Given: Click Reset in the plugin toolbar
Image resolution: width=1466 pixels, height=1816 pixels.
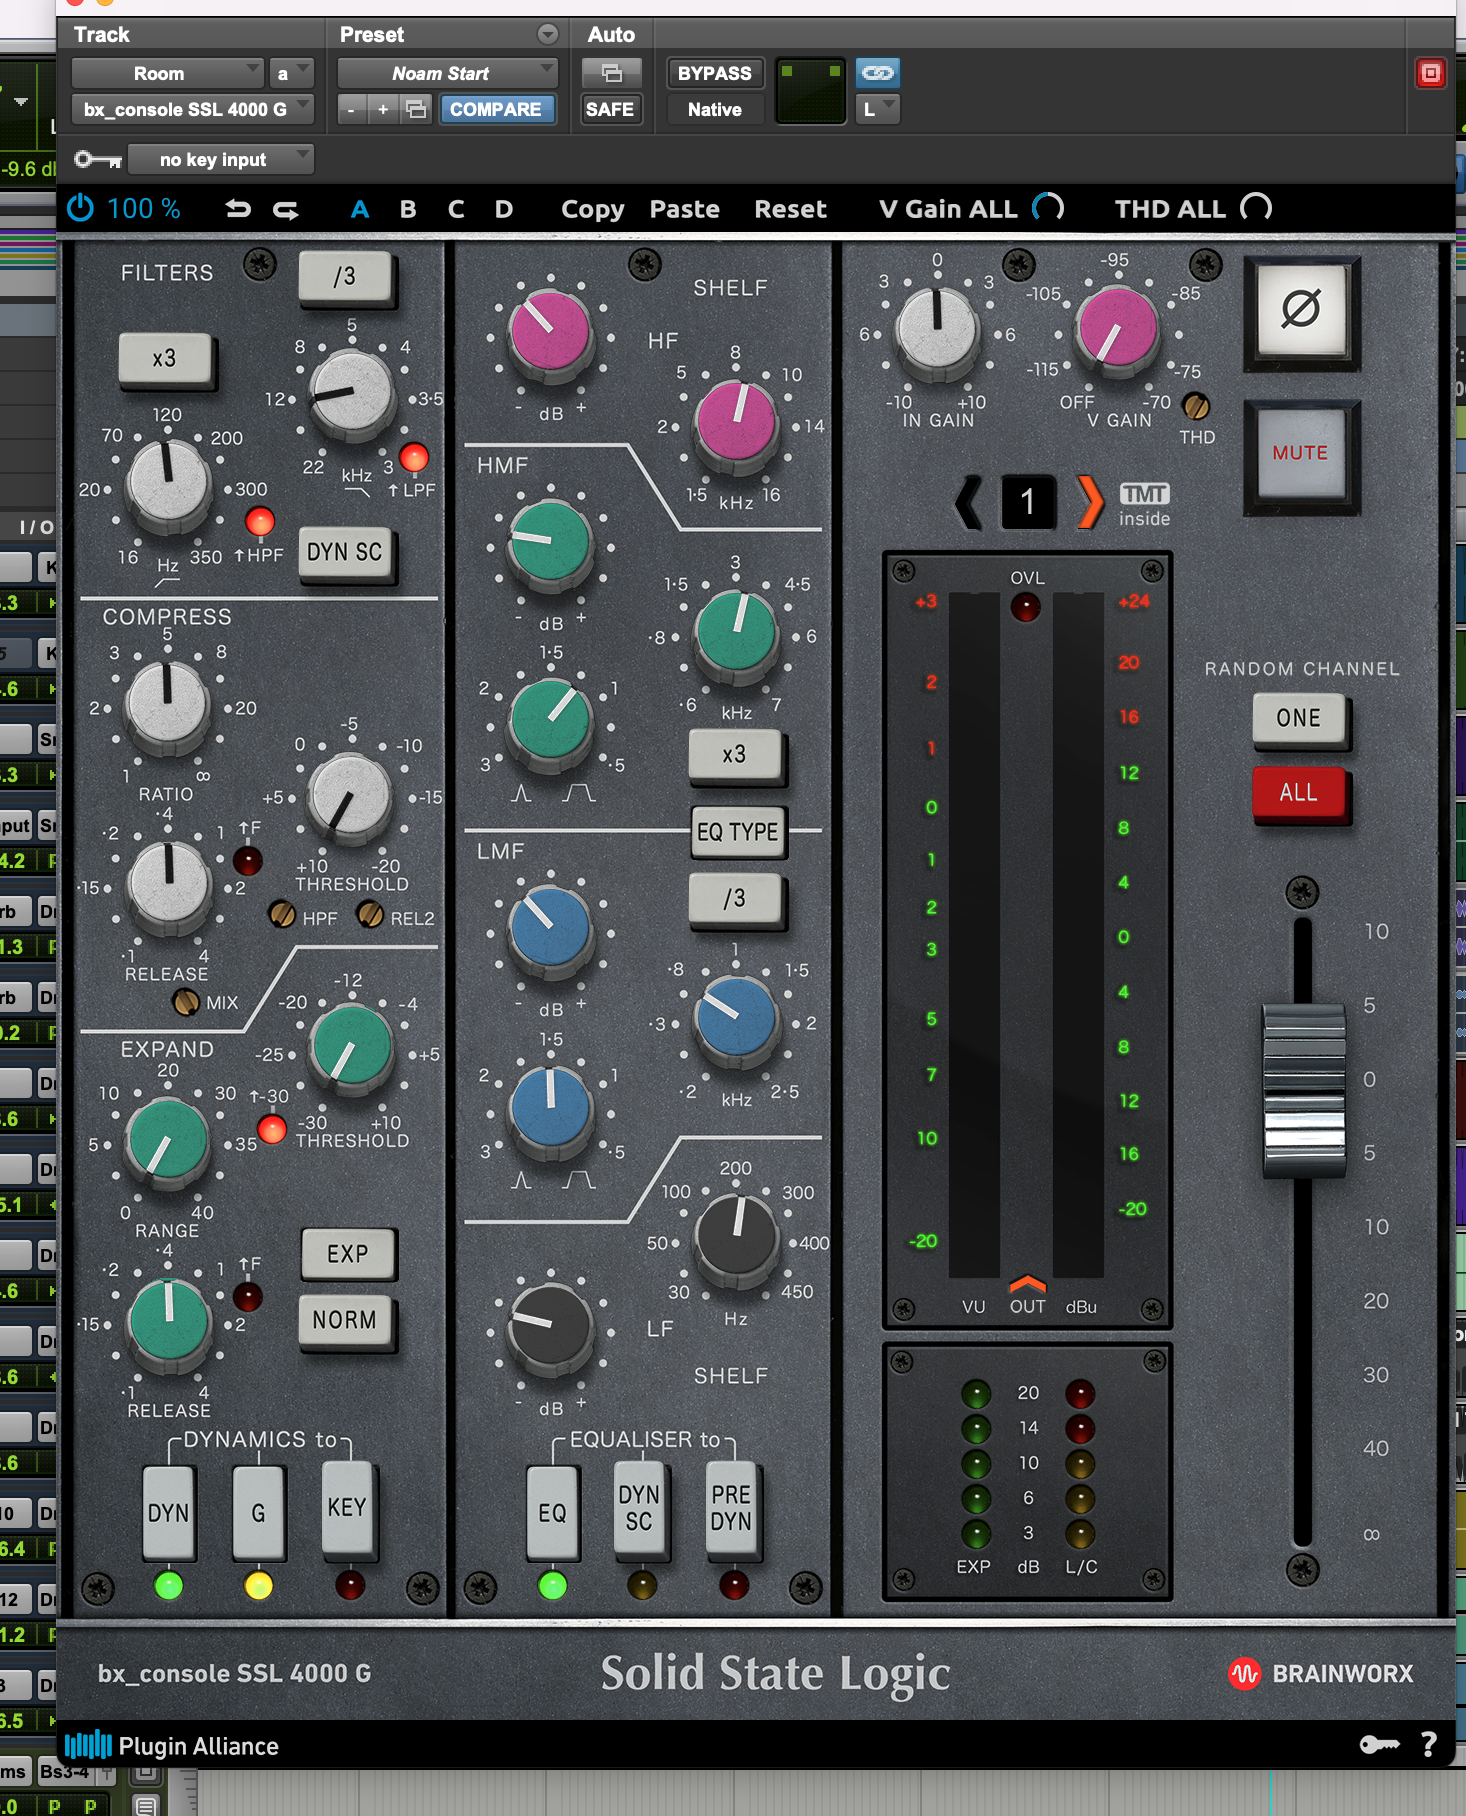Looking at the screenshot, I should coord(790,209).
